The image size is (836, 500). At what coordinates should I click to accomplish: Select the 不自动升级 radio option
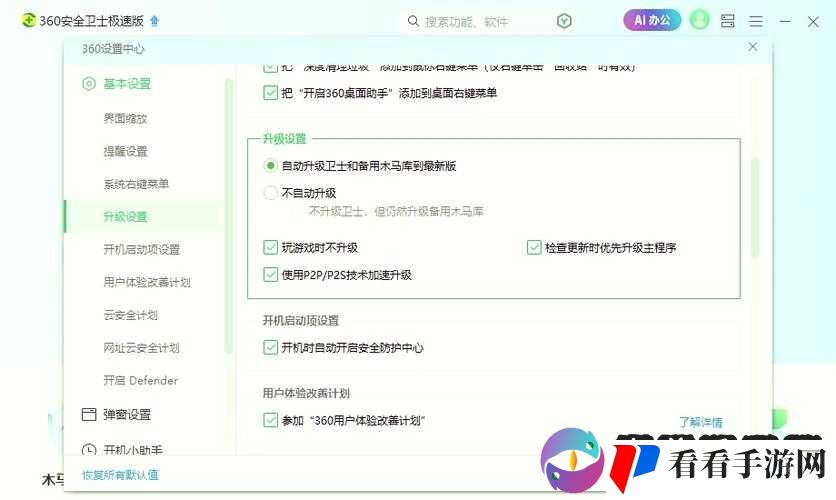tap(270, 192)
